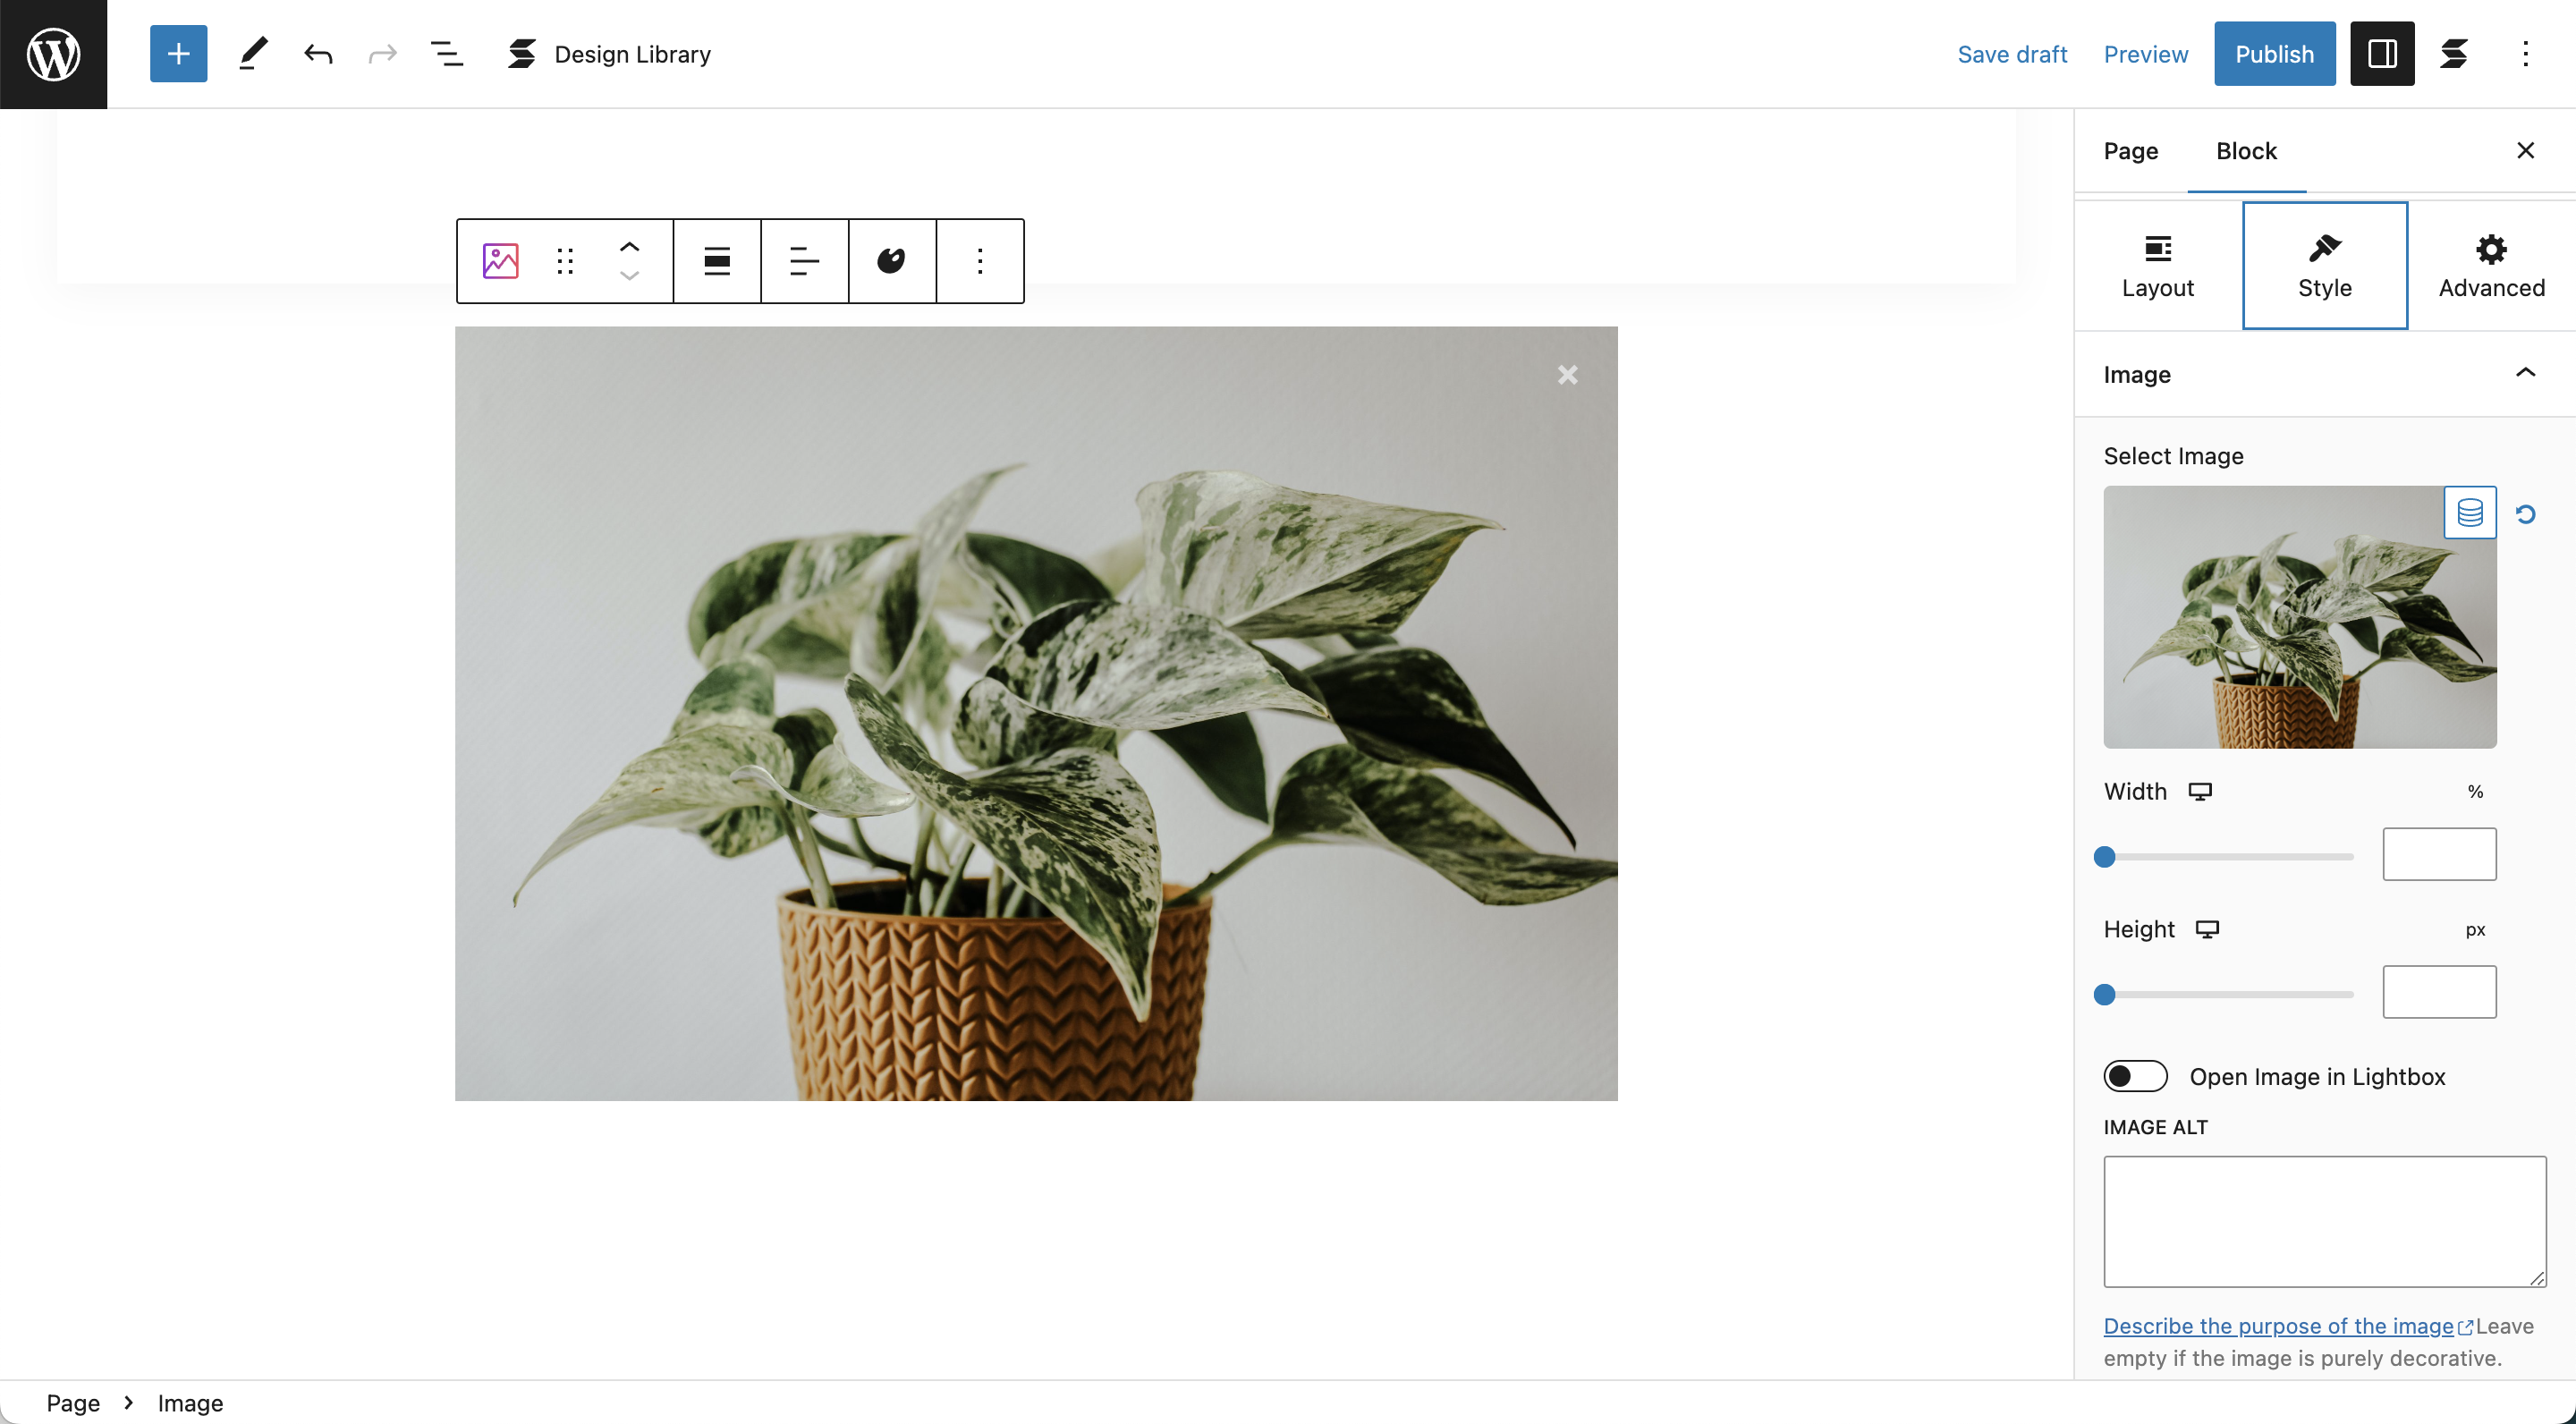Image resolution: width=2576 pixels, height=1424 pixels.
Task: Open the Document Overview list view
Action: pos(446,54)
